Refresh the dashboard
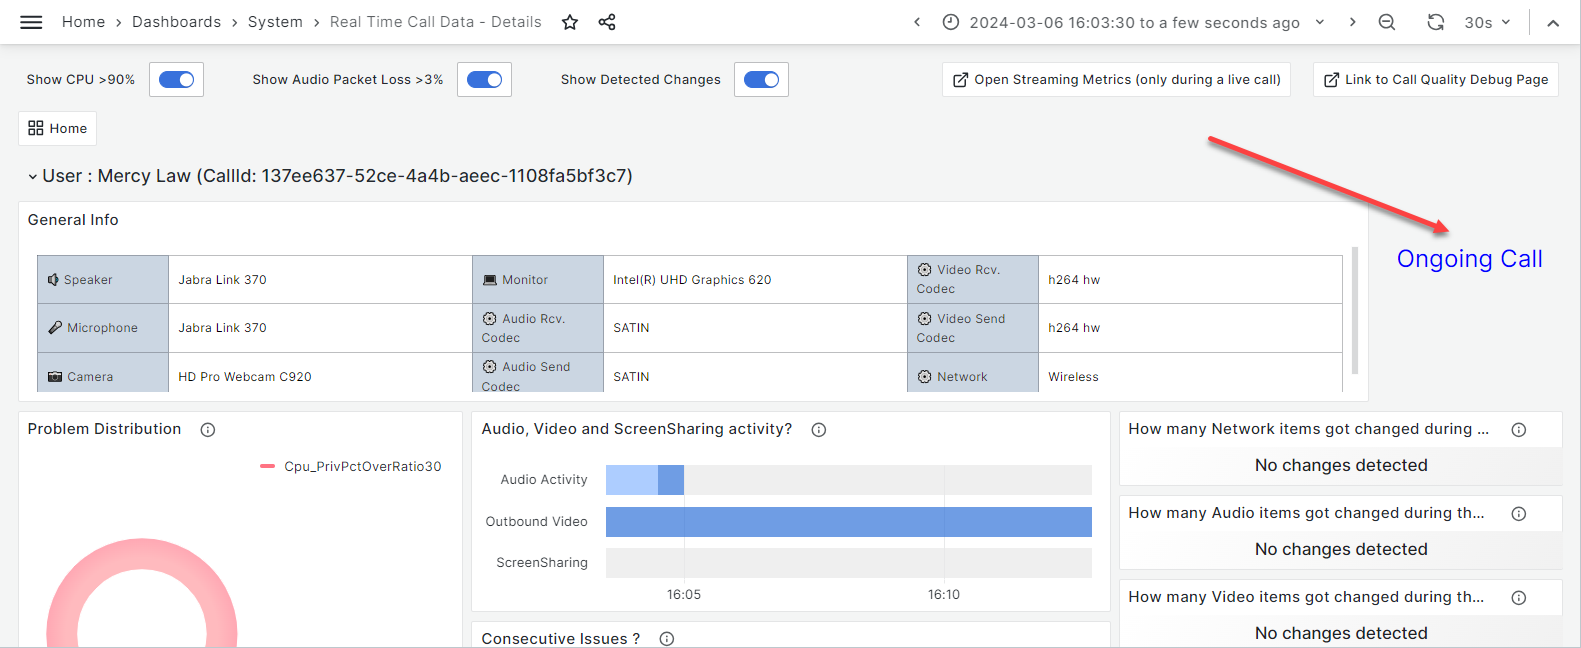Viewport: 1581px width, 648px height. click(1435, 22)
